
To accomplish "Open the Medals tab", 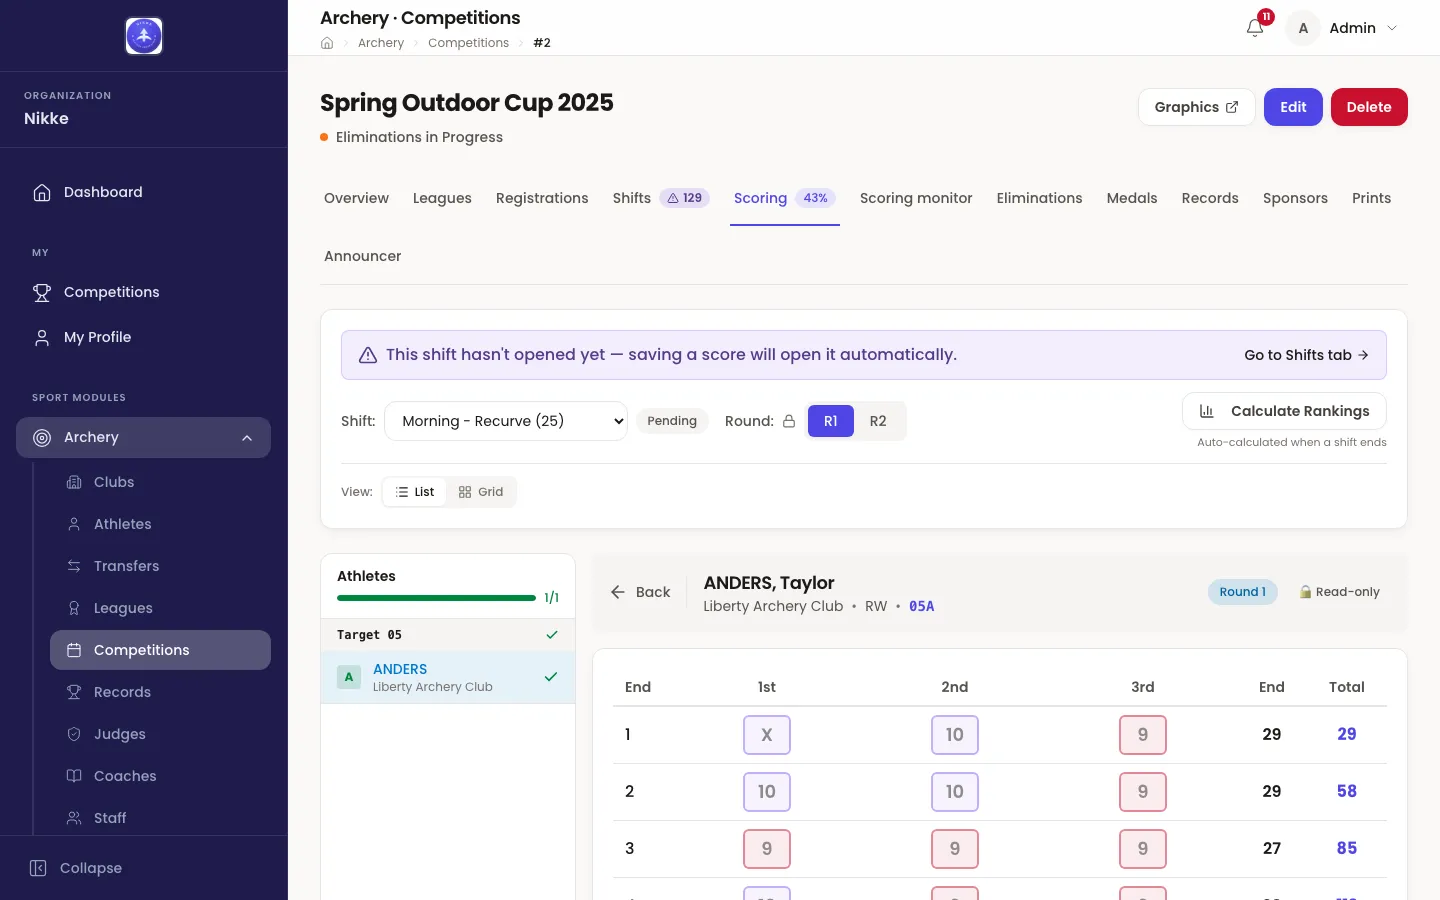I will 1132,198.
